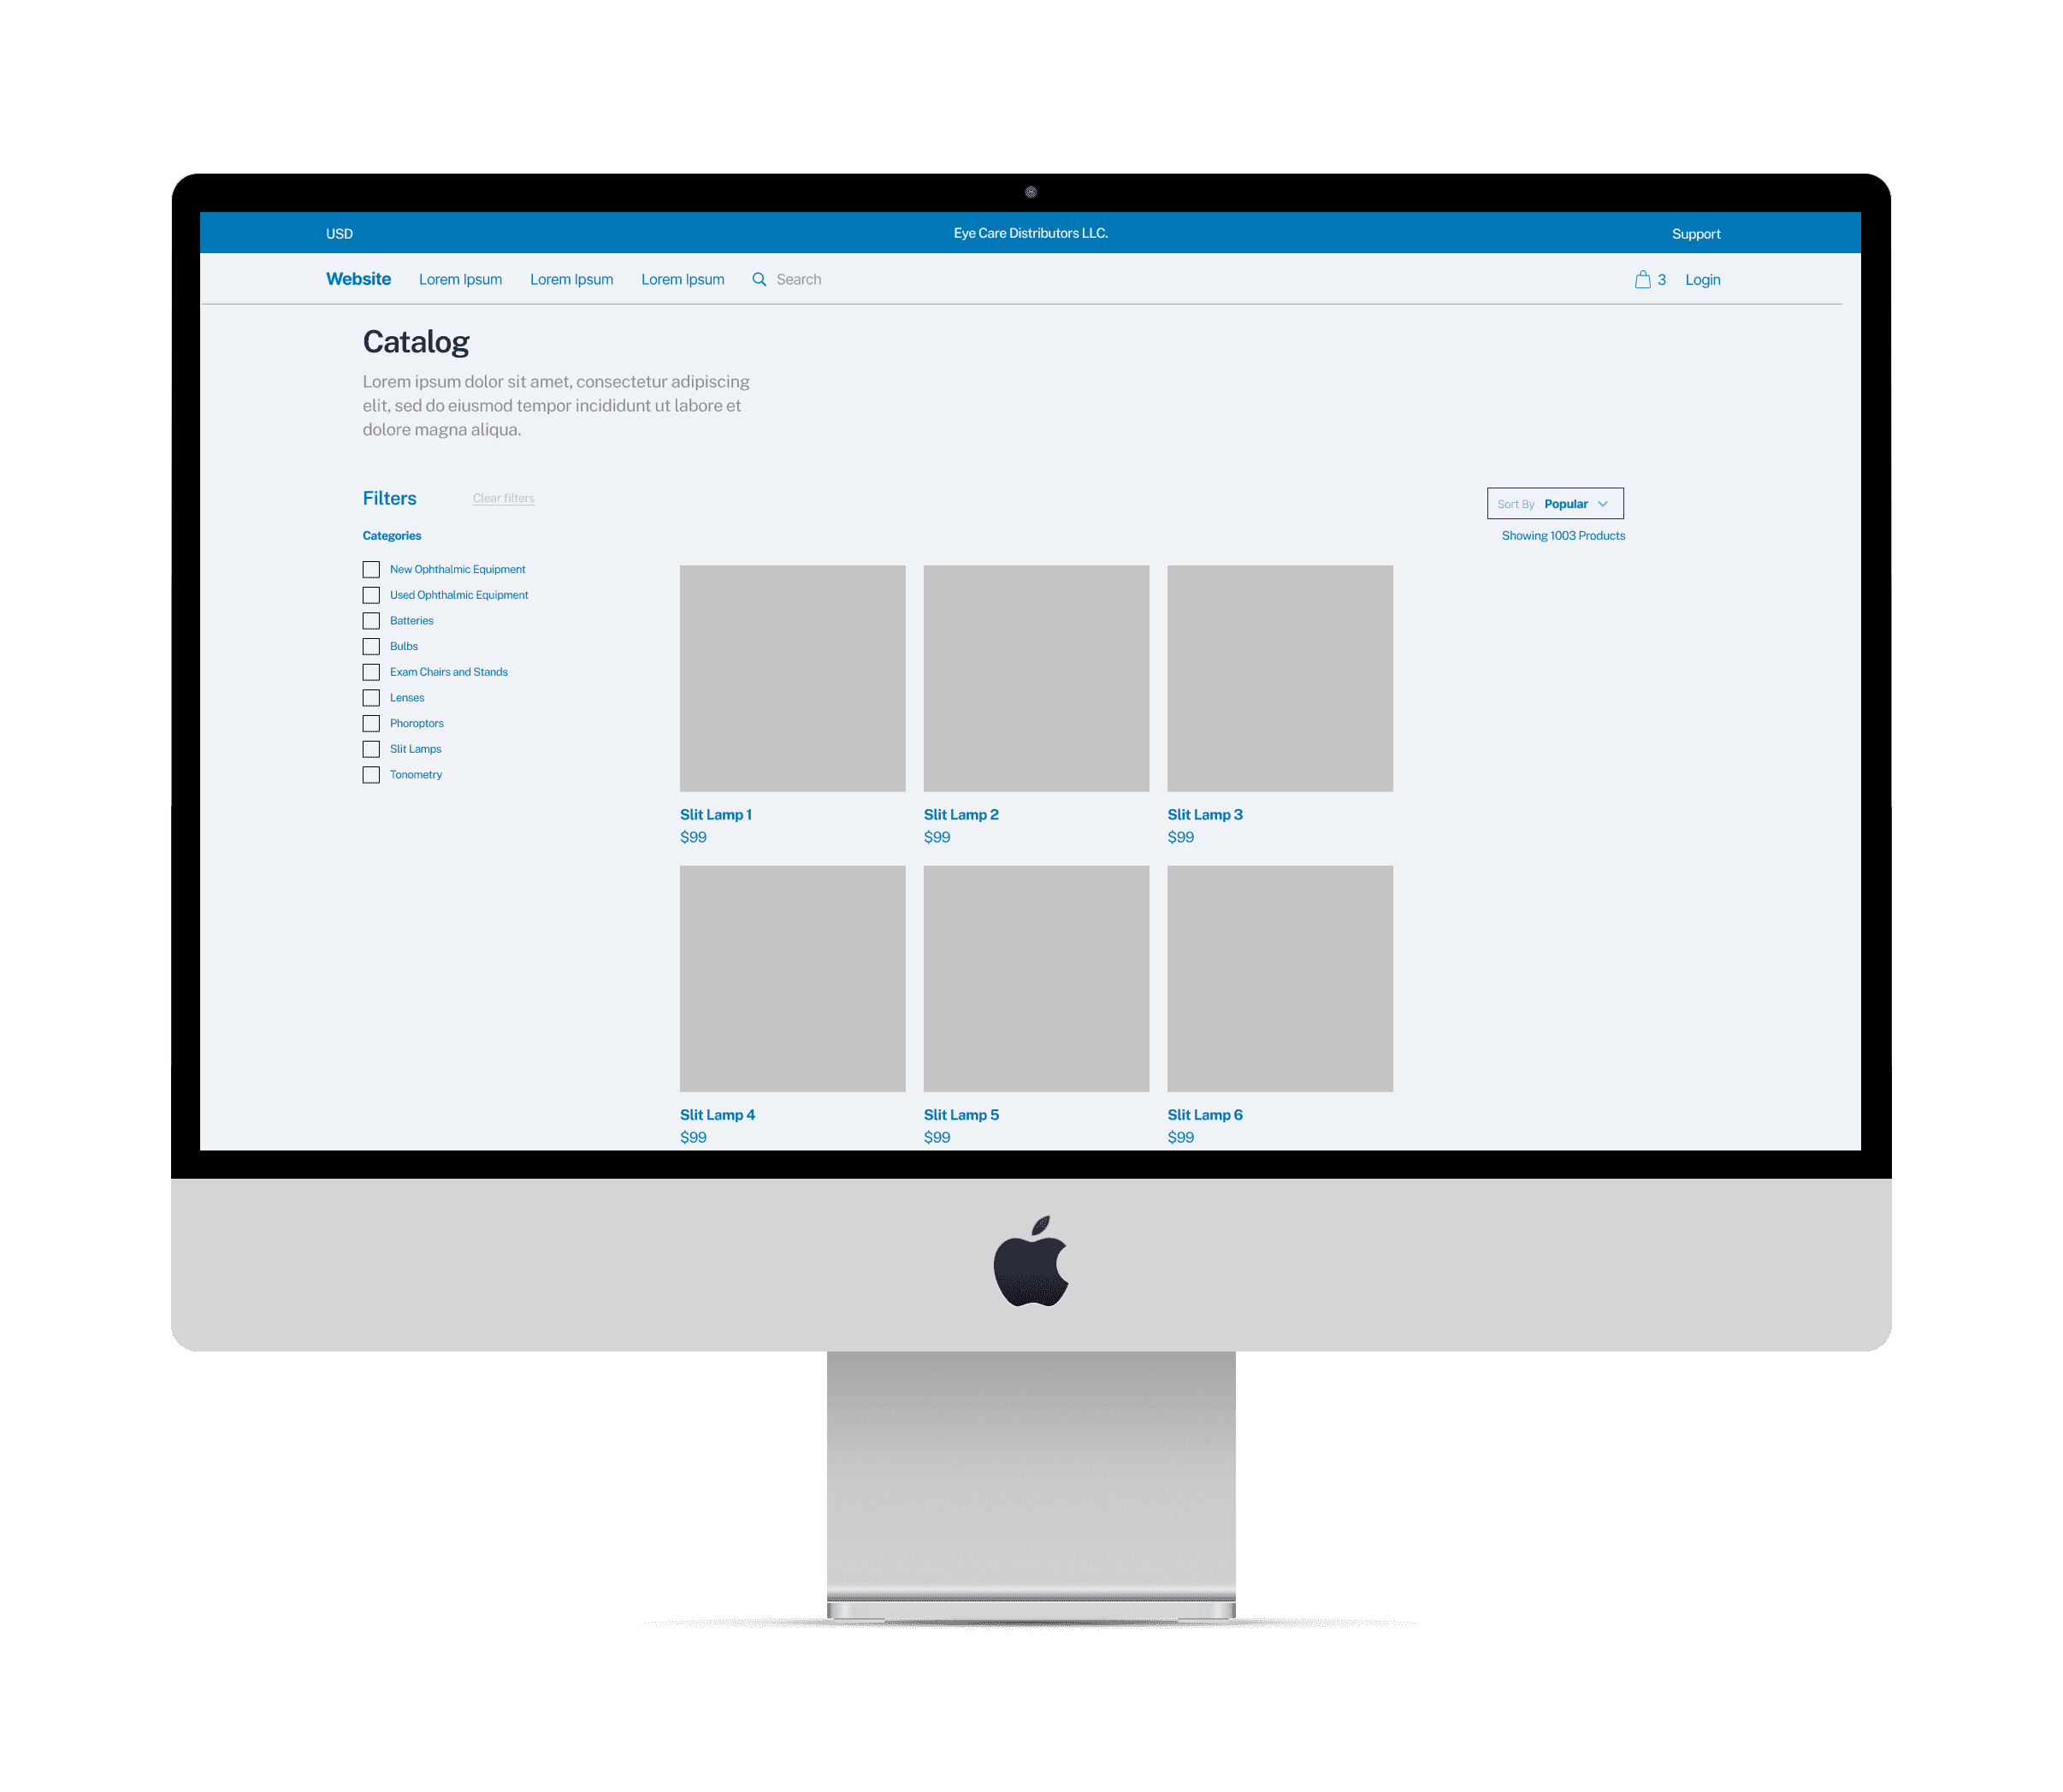
Task: Click the search magnifier icon
Action: (758, 279)
